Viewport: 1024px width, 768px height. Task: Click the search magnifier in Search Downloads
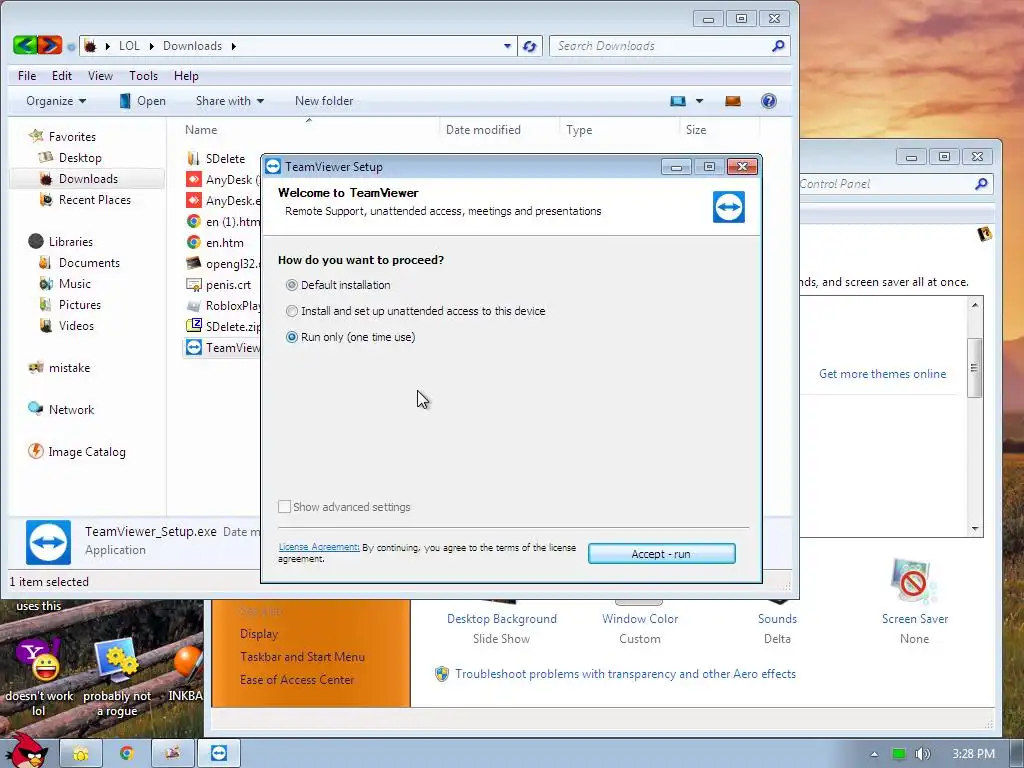(x=778, y=46)
